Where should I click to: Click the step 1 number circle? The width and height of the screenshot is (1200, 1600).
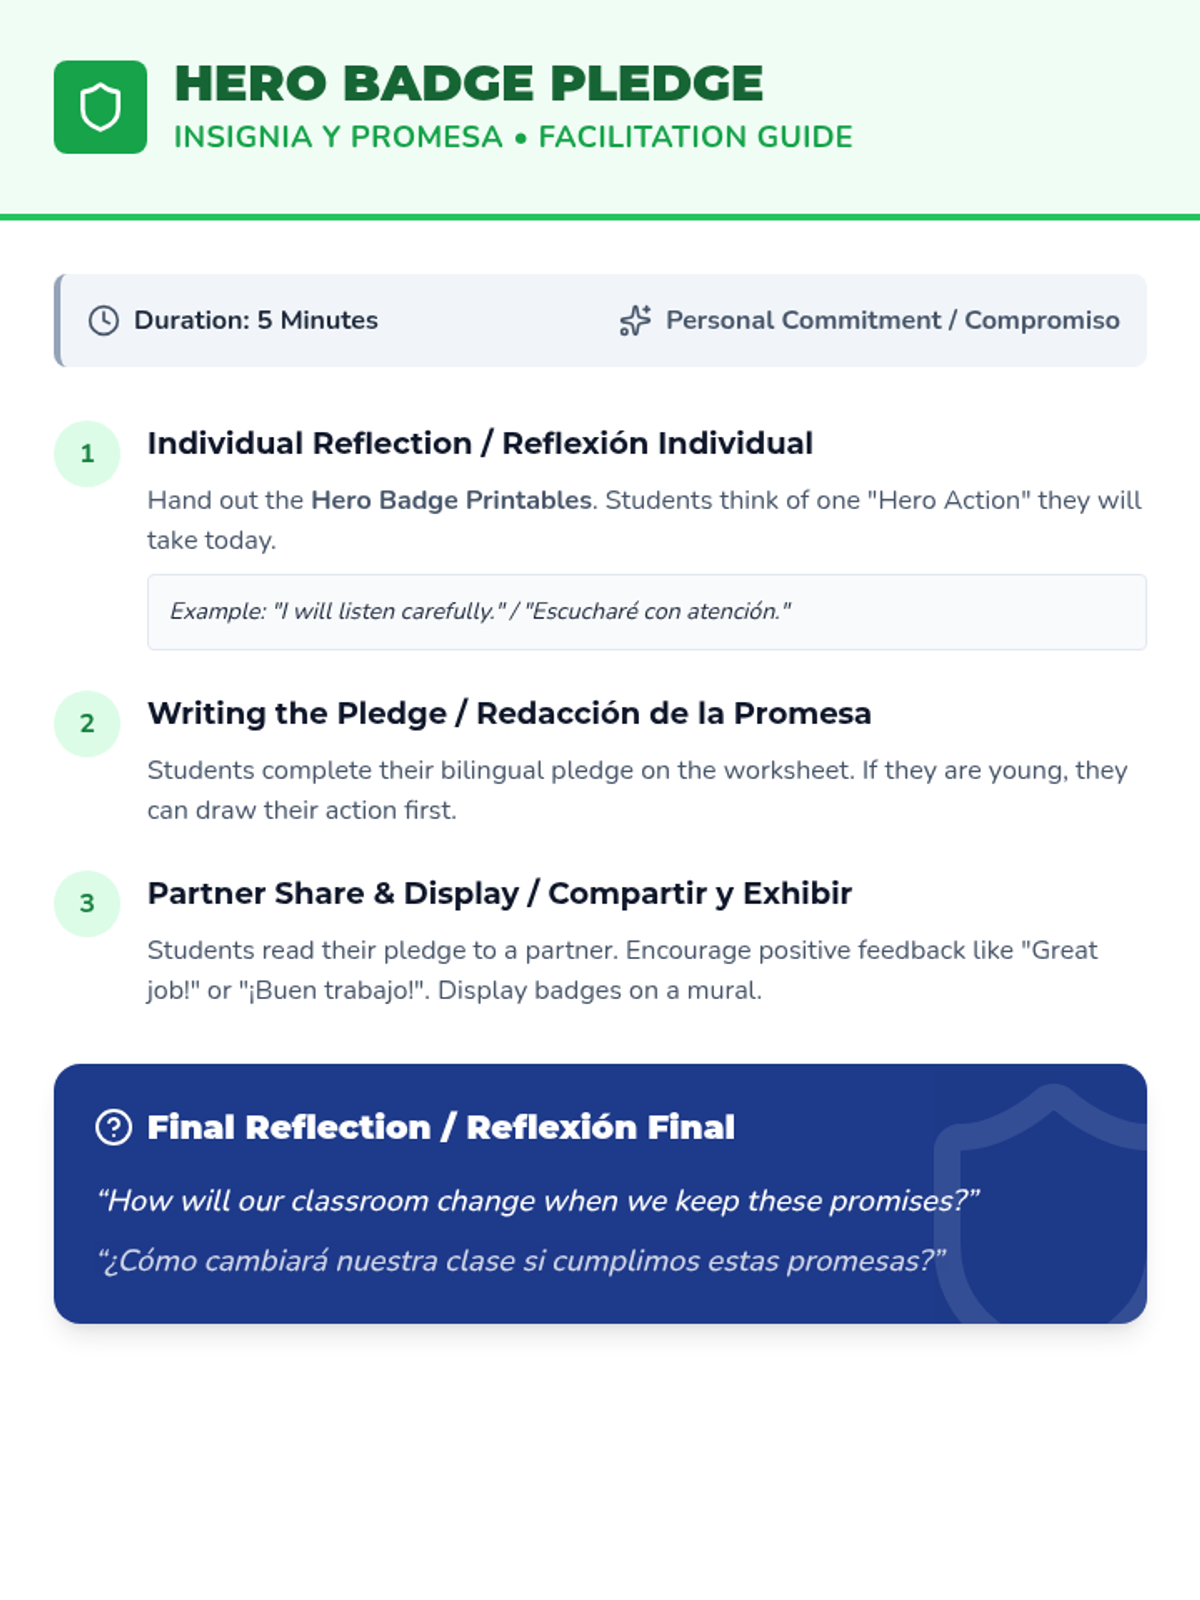click(x=87, y=454)
